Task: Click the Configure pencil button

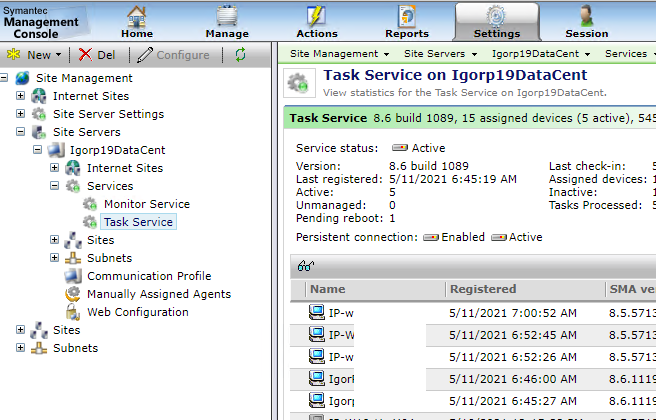Action: 174,55
